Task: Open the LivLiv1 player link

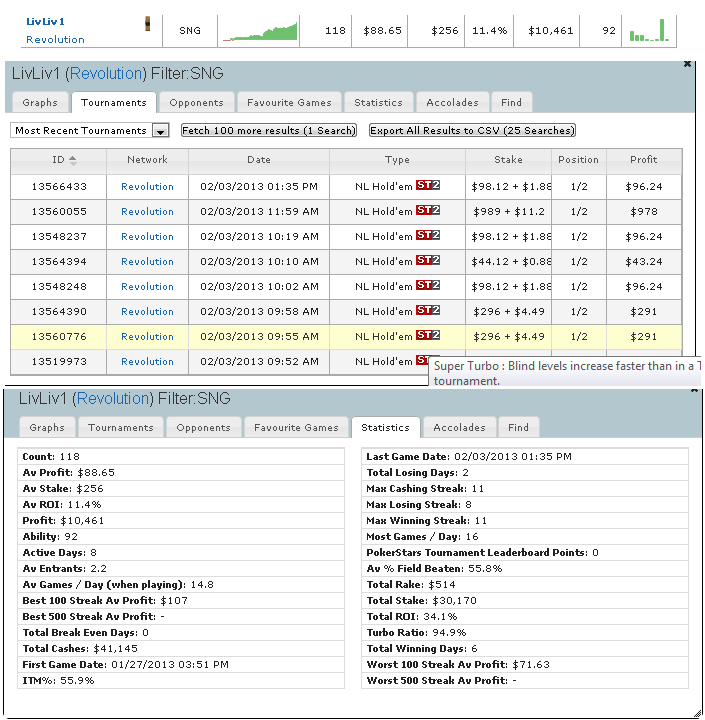Action: click(45, 22)
